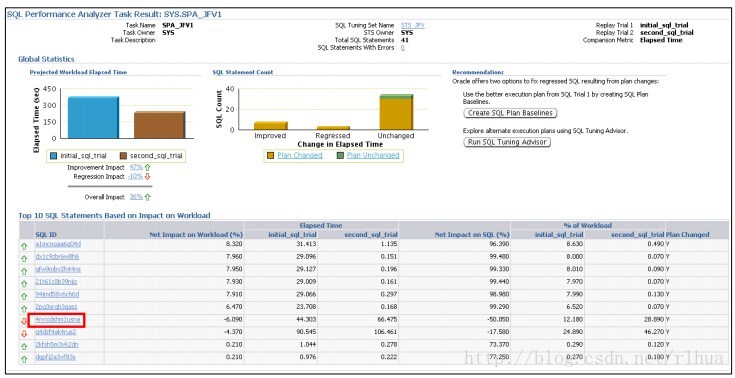
Task: Click red arrow beside Regression Impact -10%
Action: 148,177
